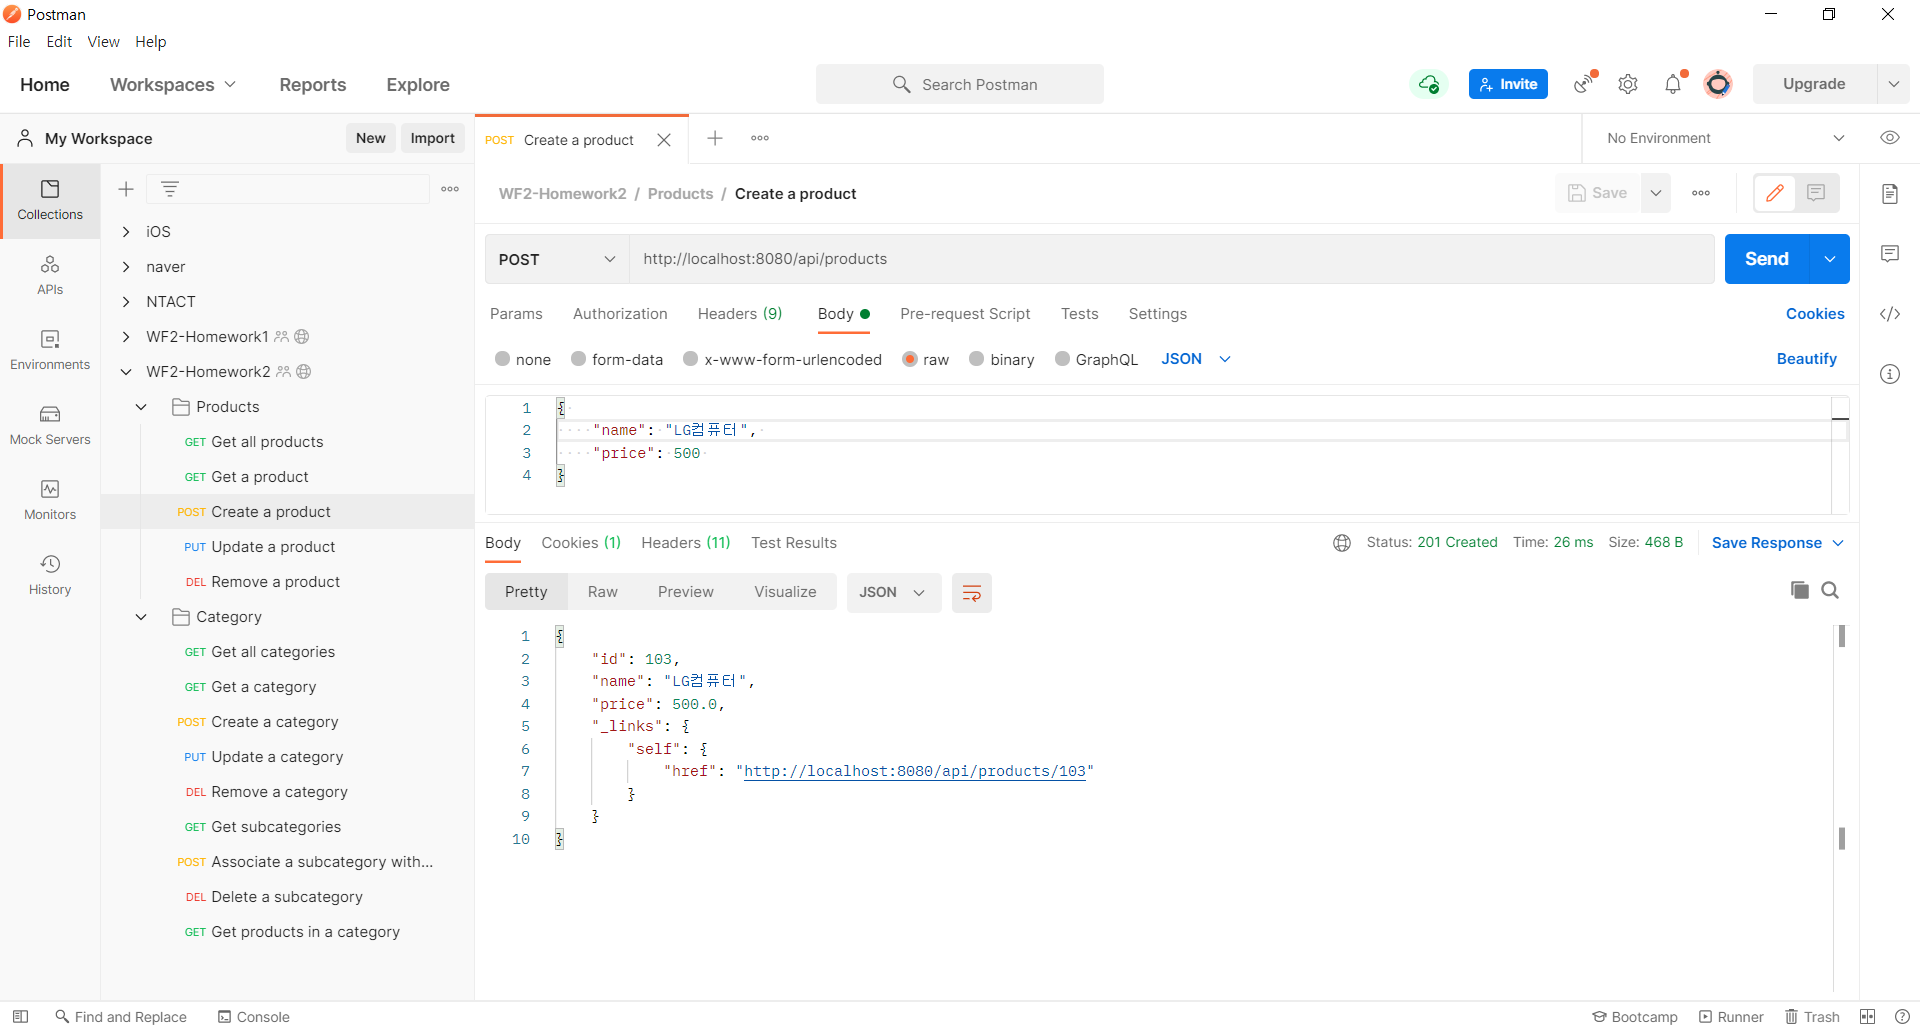Open tab options three-dots menu

(760, 138)
